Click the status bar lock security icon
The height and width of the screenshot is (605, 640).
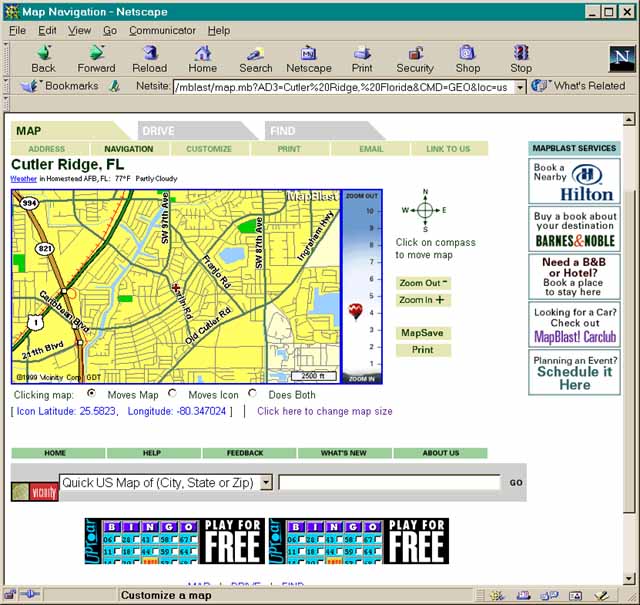pyautogui.click(x=10, y=595)
